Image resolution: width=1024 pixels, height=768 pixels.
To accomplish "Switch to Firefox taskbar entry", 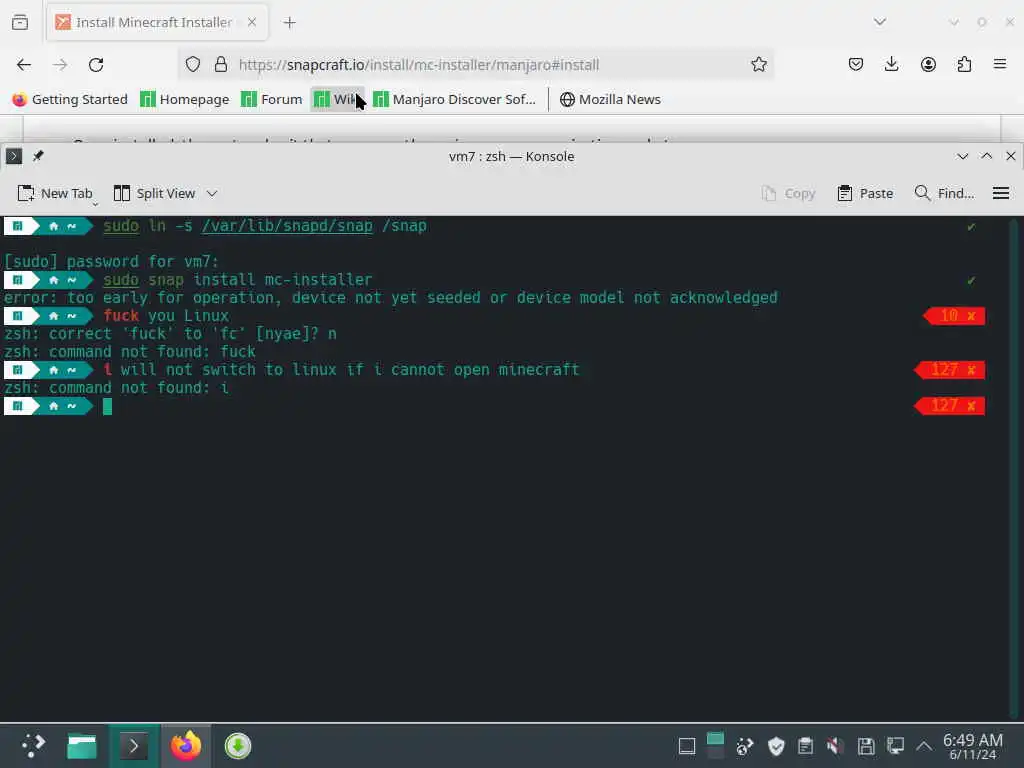I will click(x=185, y=746).
